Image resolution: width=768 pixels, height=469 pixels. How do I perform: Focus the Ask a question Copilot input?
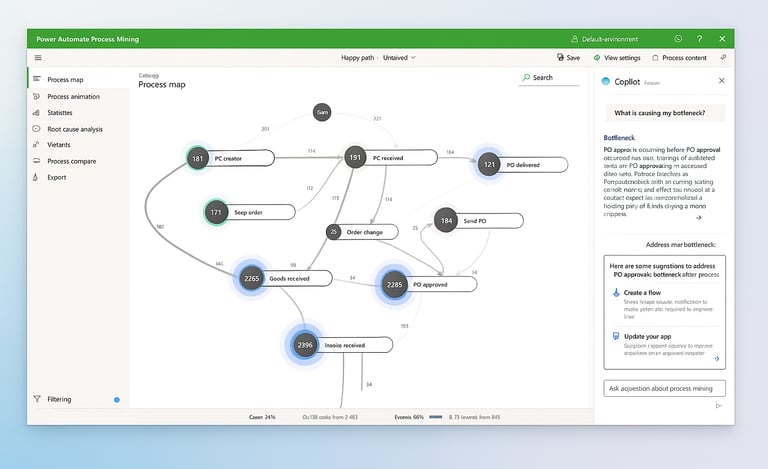click(664, 388)
